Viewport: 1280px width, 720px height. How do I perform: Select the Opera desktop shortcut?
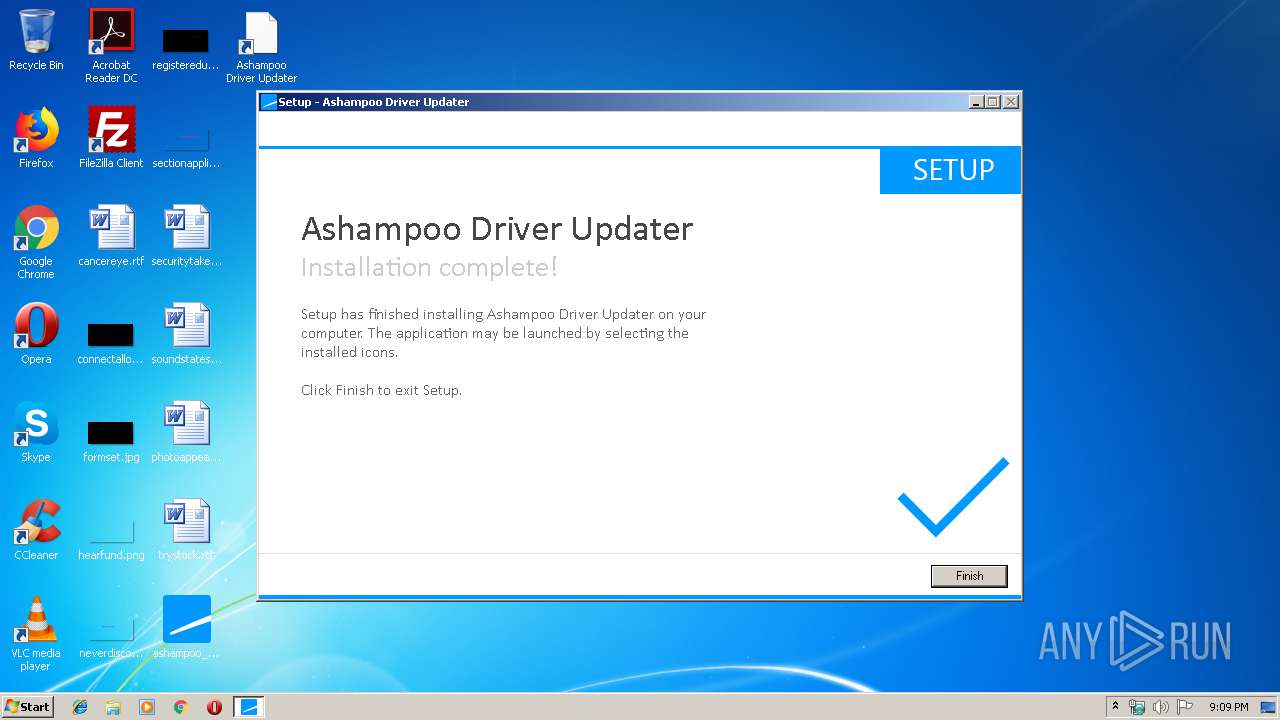tap(36, 335)
